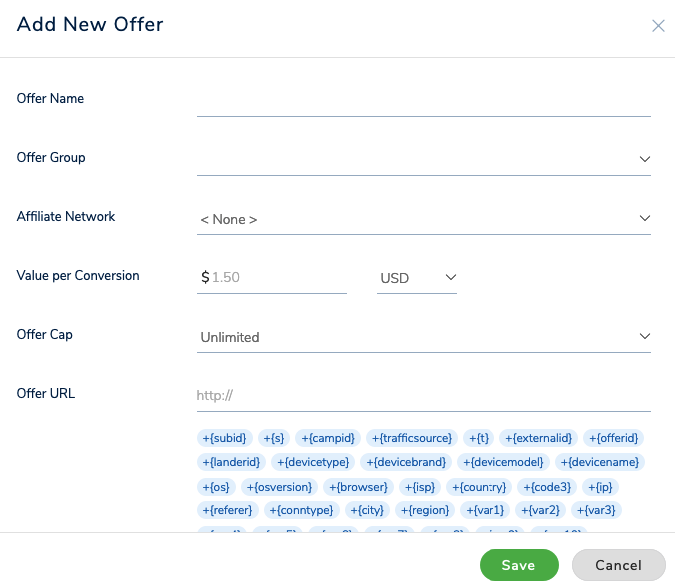Add the +{conntype} token
This screenshot has height=588, width=675.
coord(301,511)
